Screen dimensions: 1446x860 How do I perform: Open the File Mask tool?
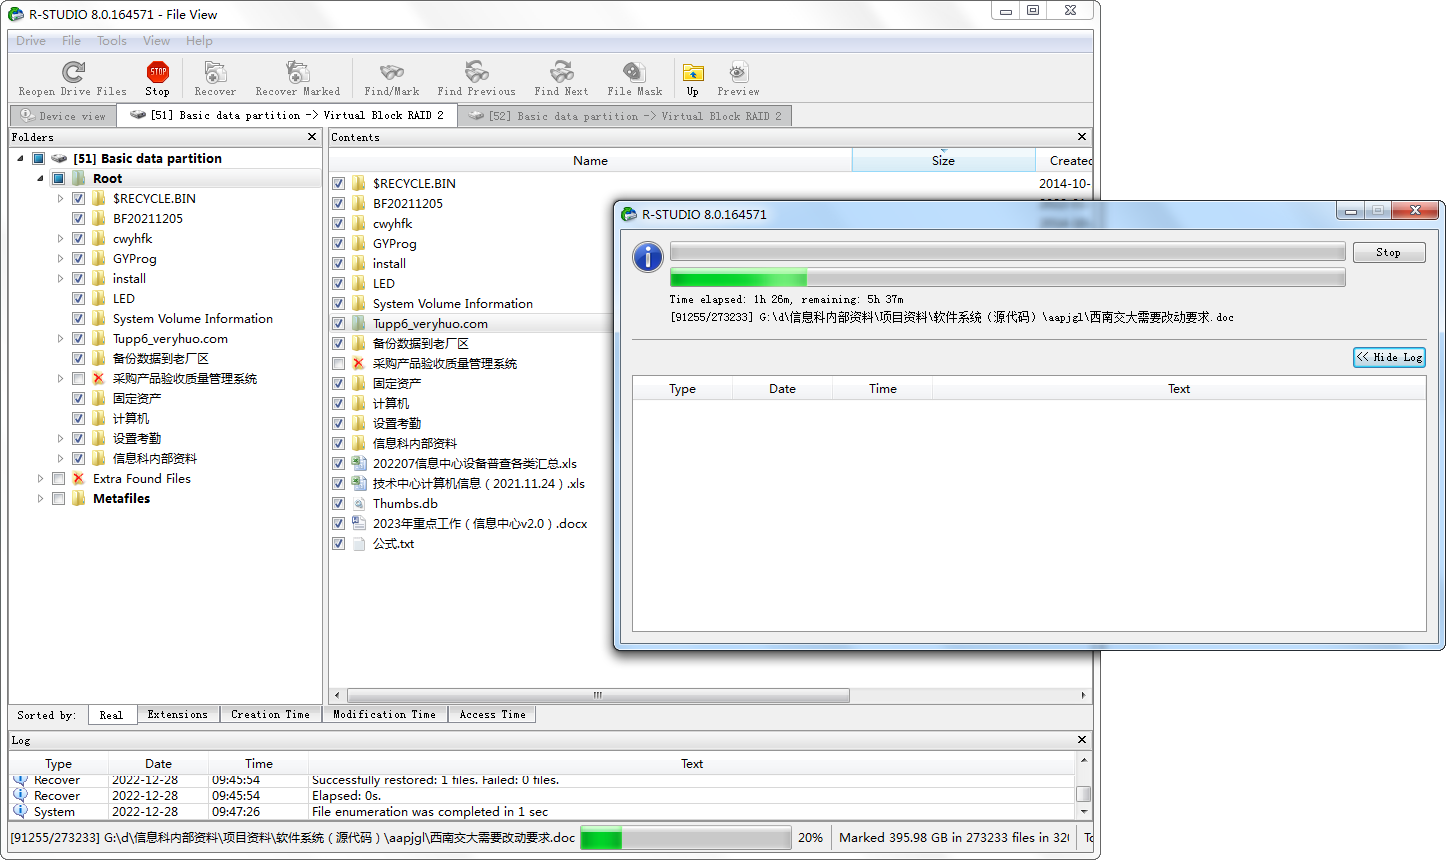coord(635,72)
